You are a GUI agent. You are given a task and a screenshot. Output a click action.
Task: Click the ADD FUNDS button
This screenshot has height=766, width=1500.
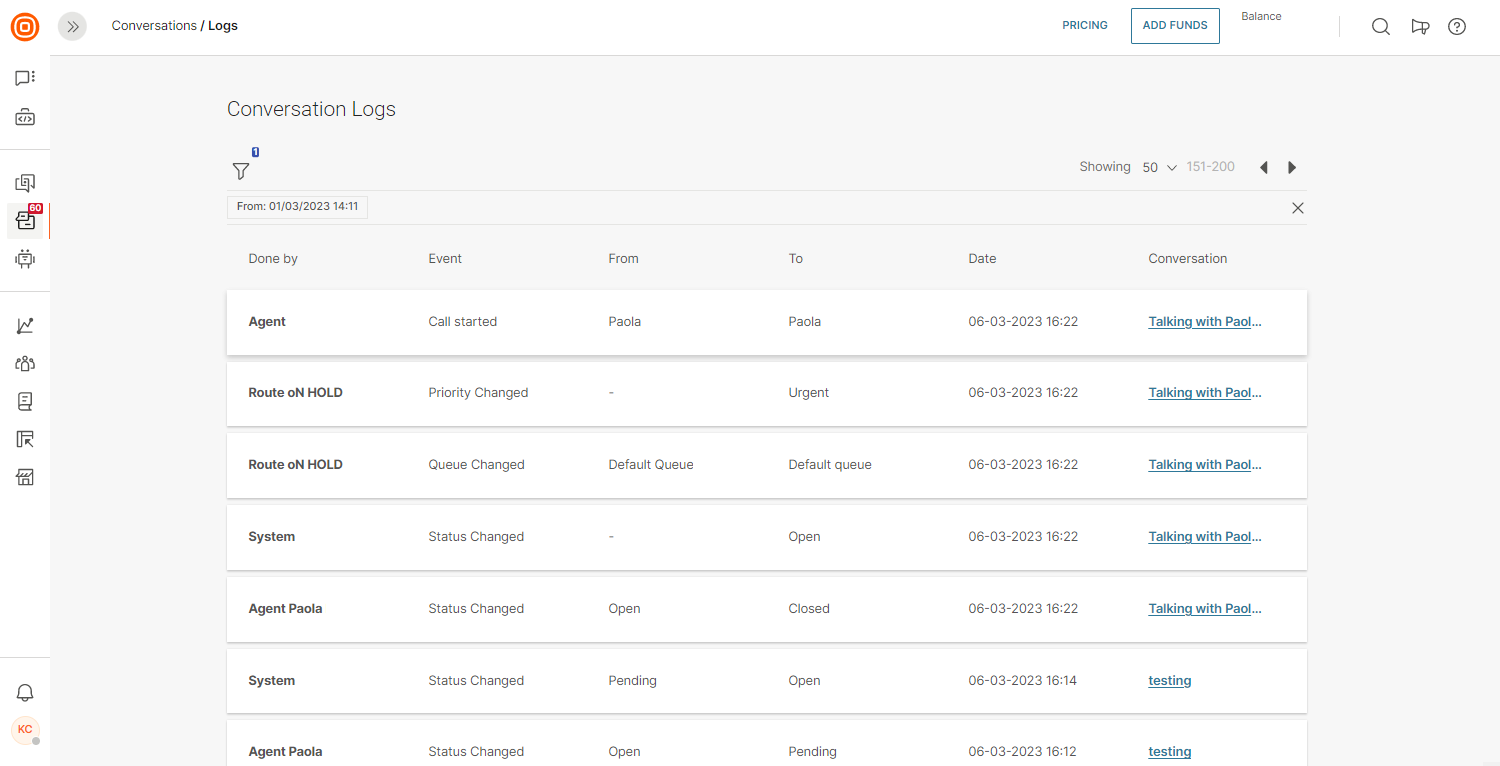pos(1175,26)
